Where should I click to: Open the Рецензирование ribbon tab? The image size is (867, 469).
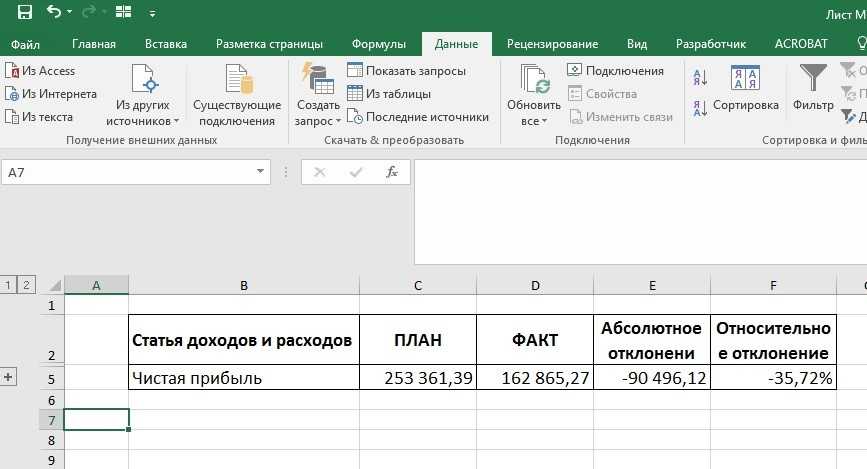tap(552, 44)
